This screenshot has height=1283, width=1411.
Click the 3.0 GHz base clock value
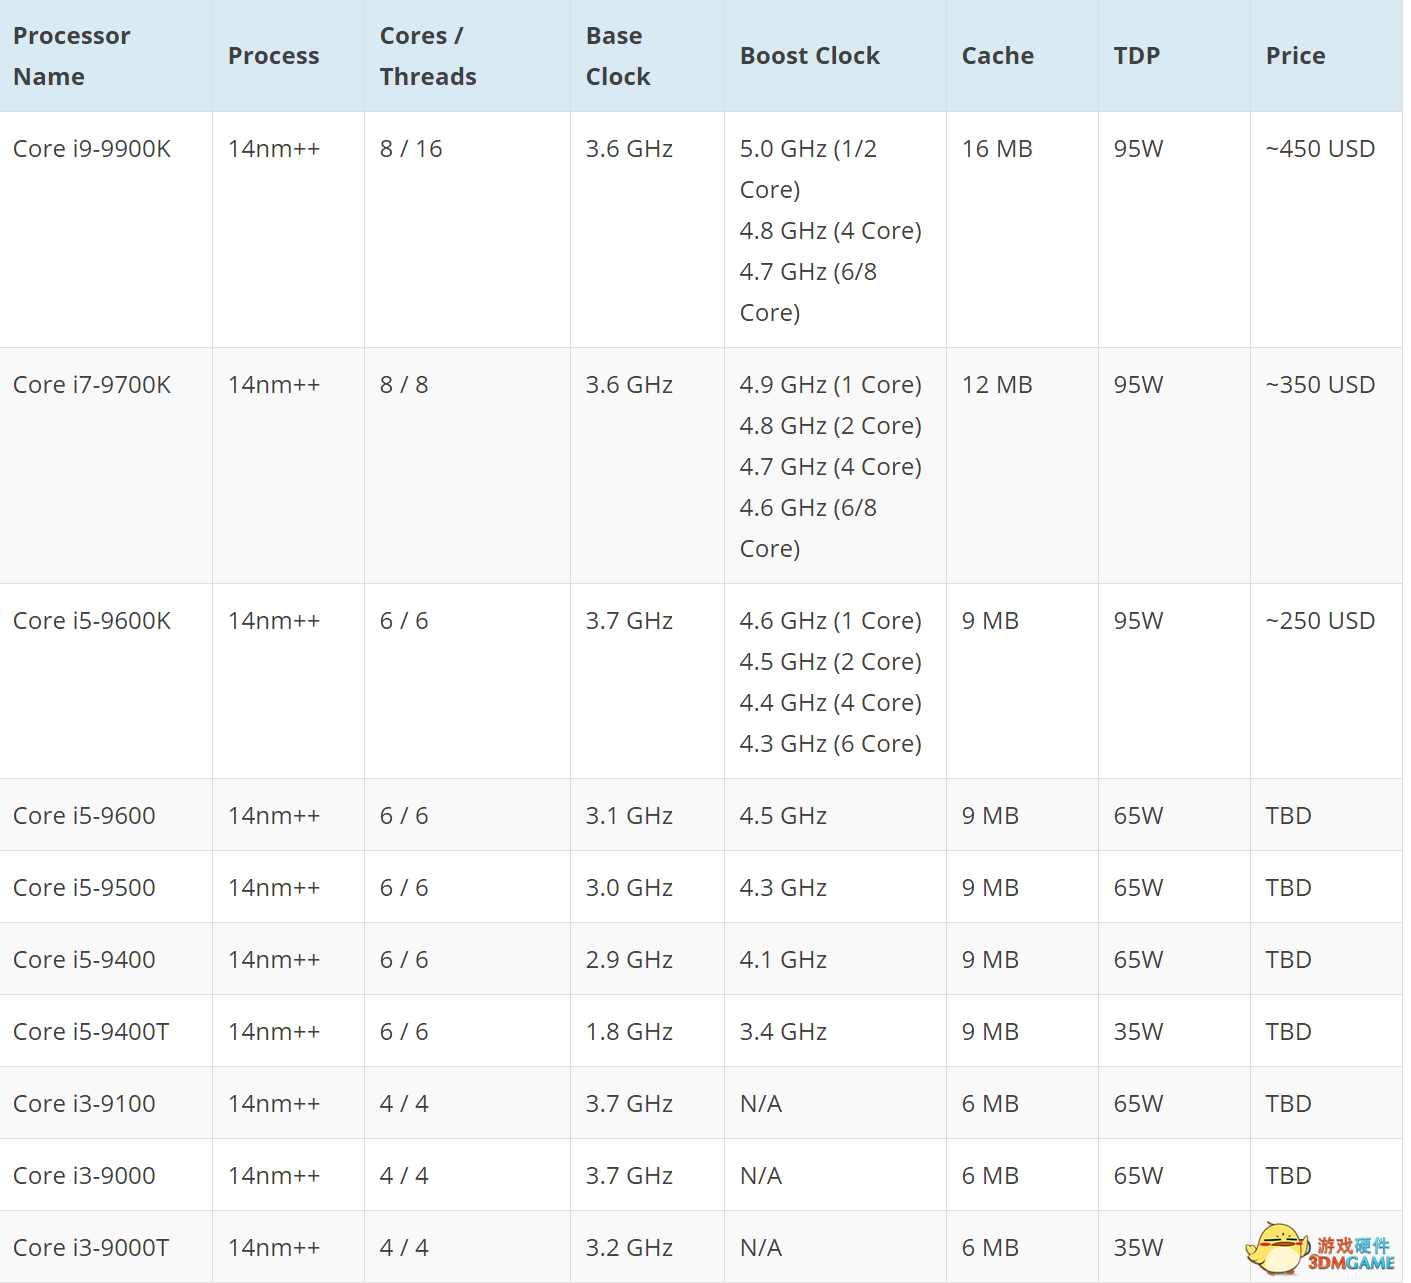[629, 888]
